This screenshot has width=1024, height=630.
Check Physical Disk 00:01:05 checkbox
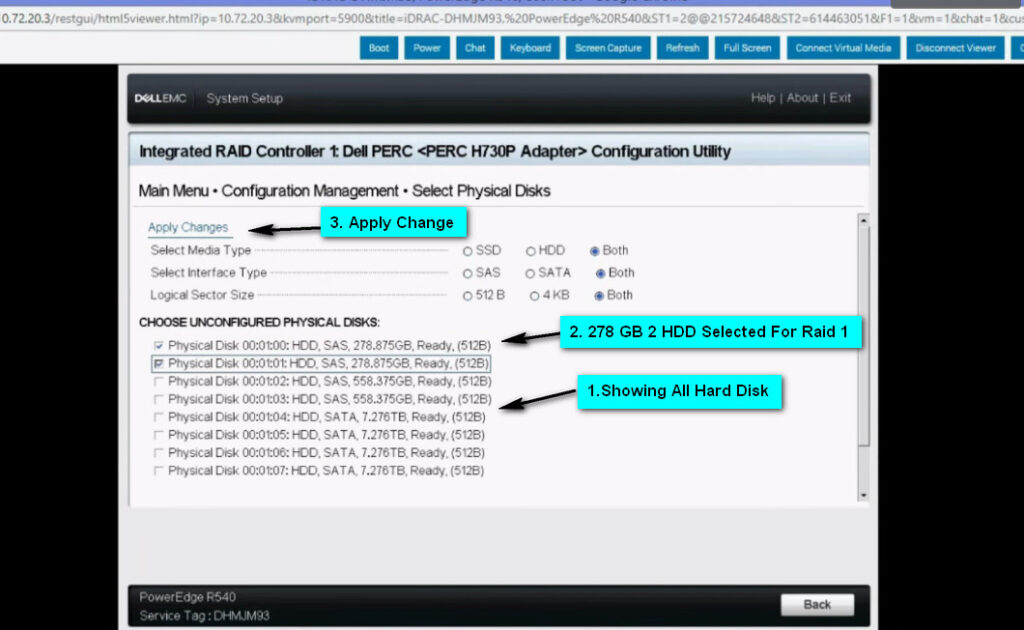(x=159, y=435)
